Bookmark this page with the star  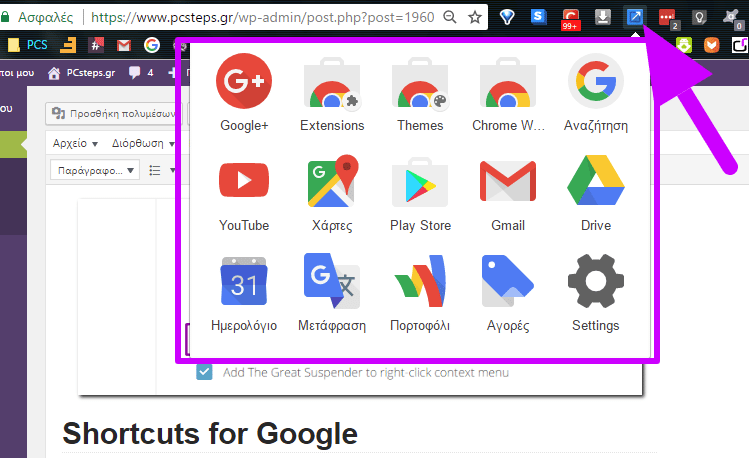[x=474, y=18]
